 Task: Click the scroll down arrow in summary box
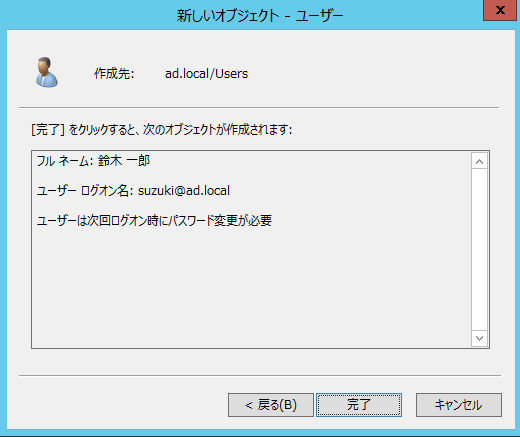tap(479, 338)
